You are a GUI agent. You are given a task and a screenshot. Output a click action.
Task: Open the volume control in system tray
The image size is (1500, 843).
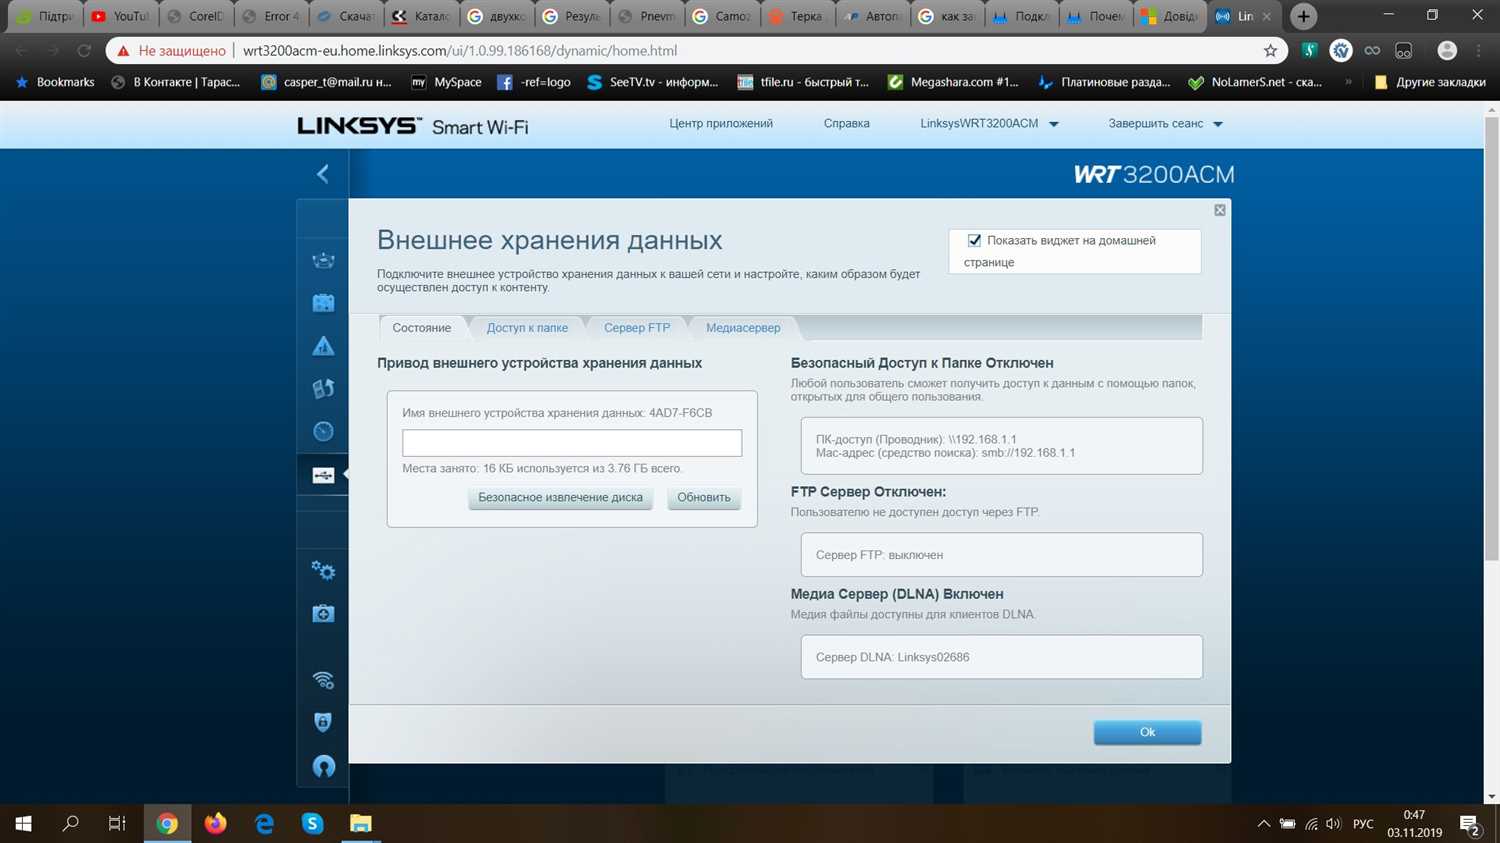(x=1333, y=824)
